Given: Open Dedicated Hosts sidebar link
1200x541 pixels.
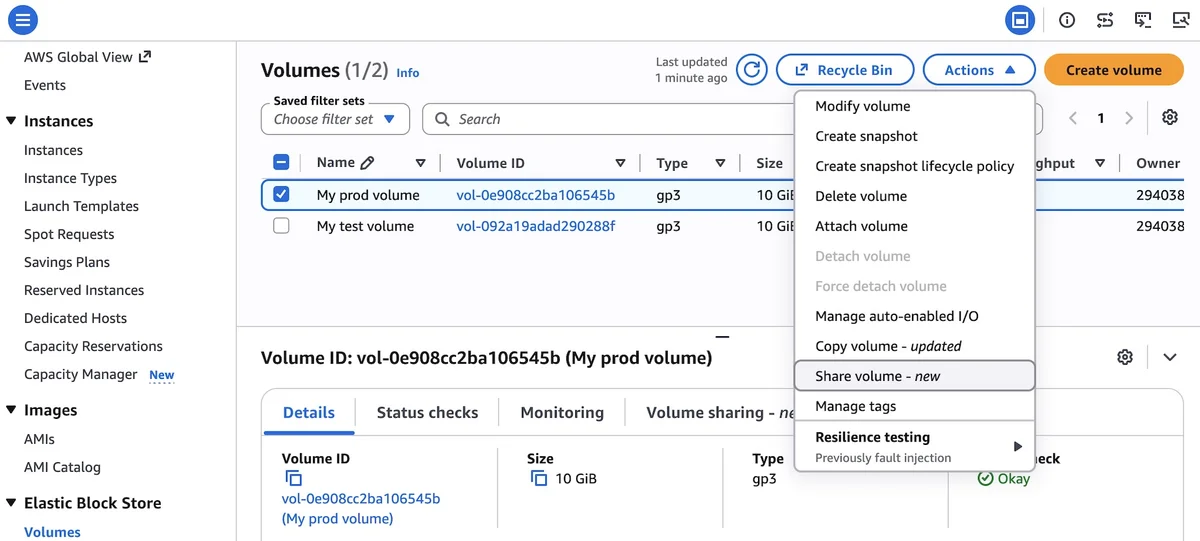Looking at the screenshot, I should pyautogui.click(x=75, y=318).
